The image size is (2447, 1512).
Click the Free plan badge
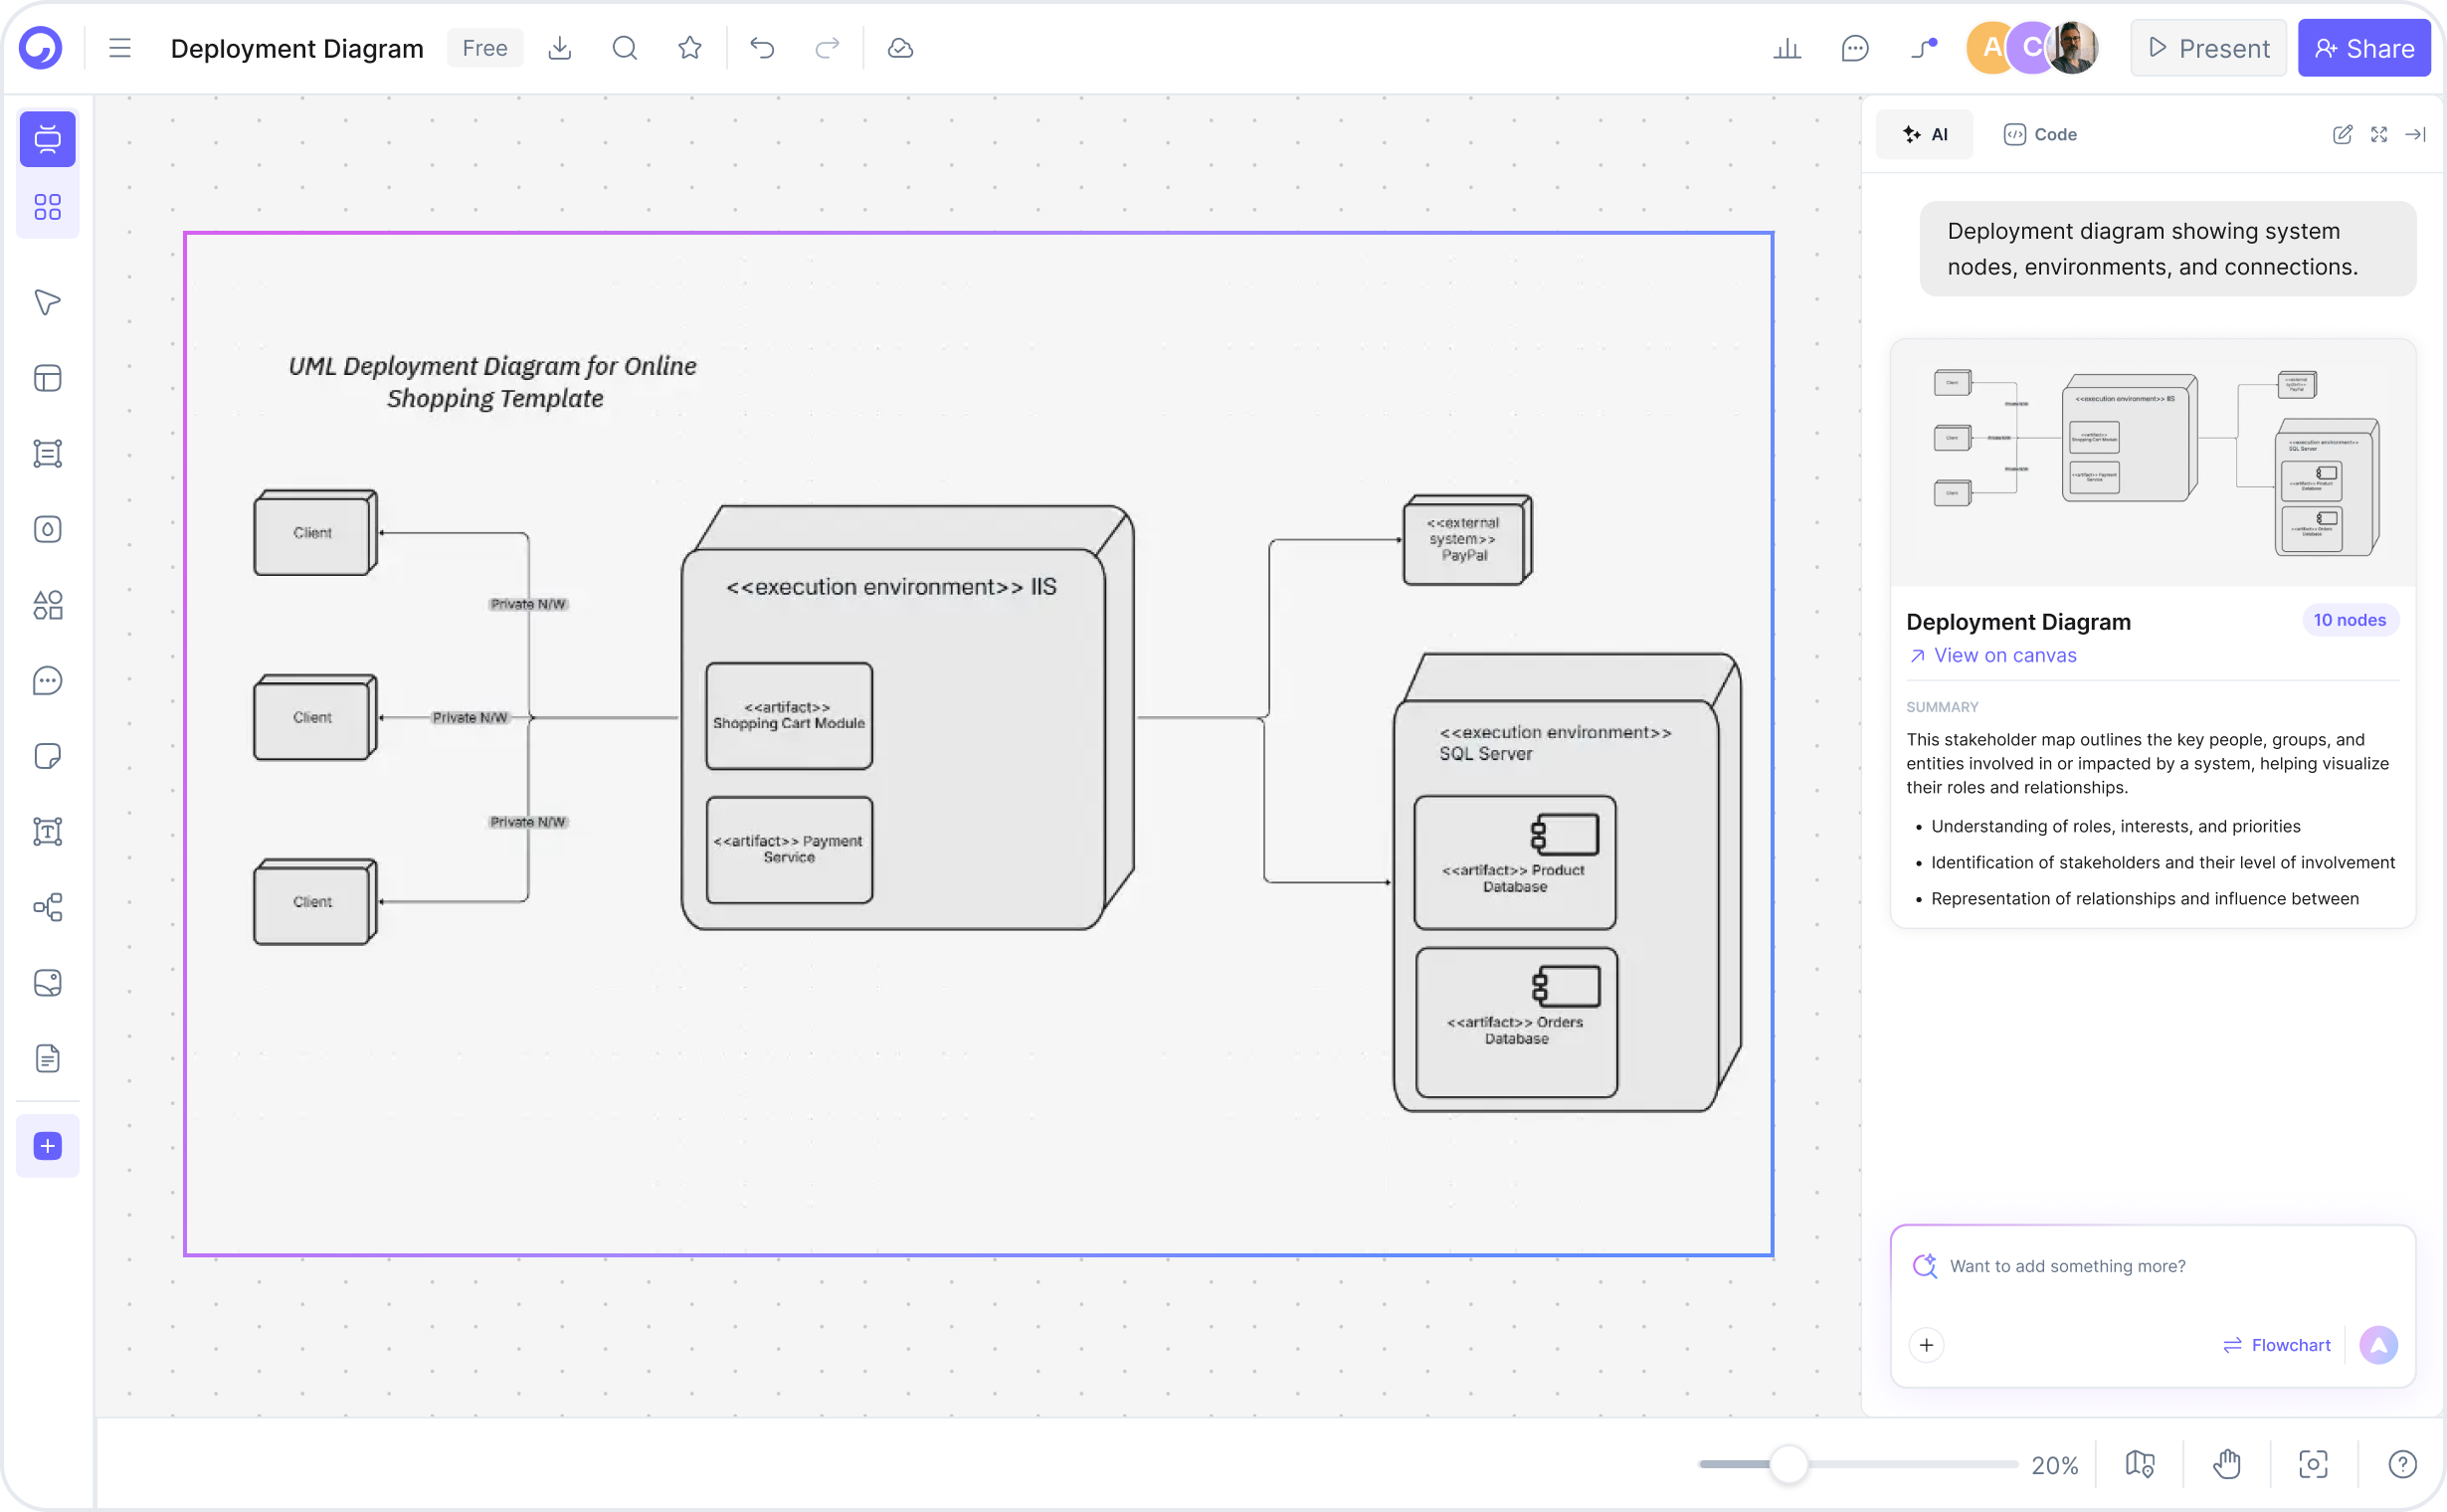485,48
